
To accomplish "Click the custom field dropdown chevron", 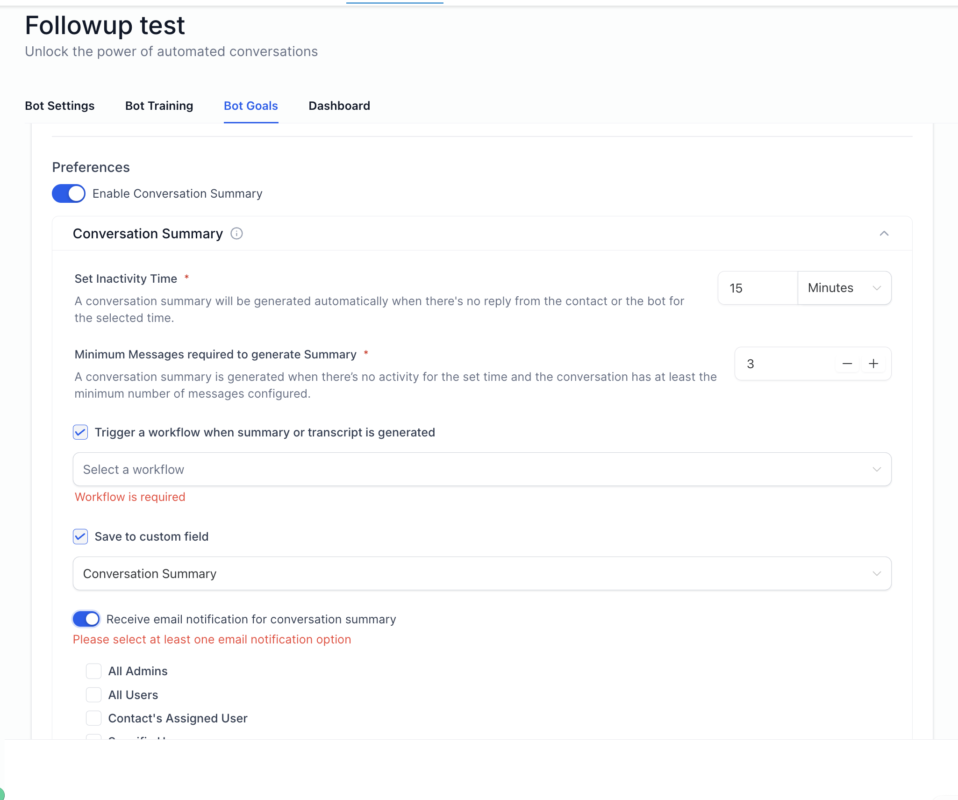I will [x=878, y=573].
